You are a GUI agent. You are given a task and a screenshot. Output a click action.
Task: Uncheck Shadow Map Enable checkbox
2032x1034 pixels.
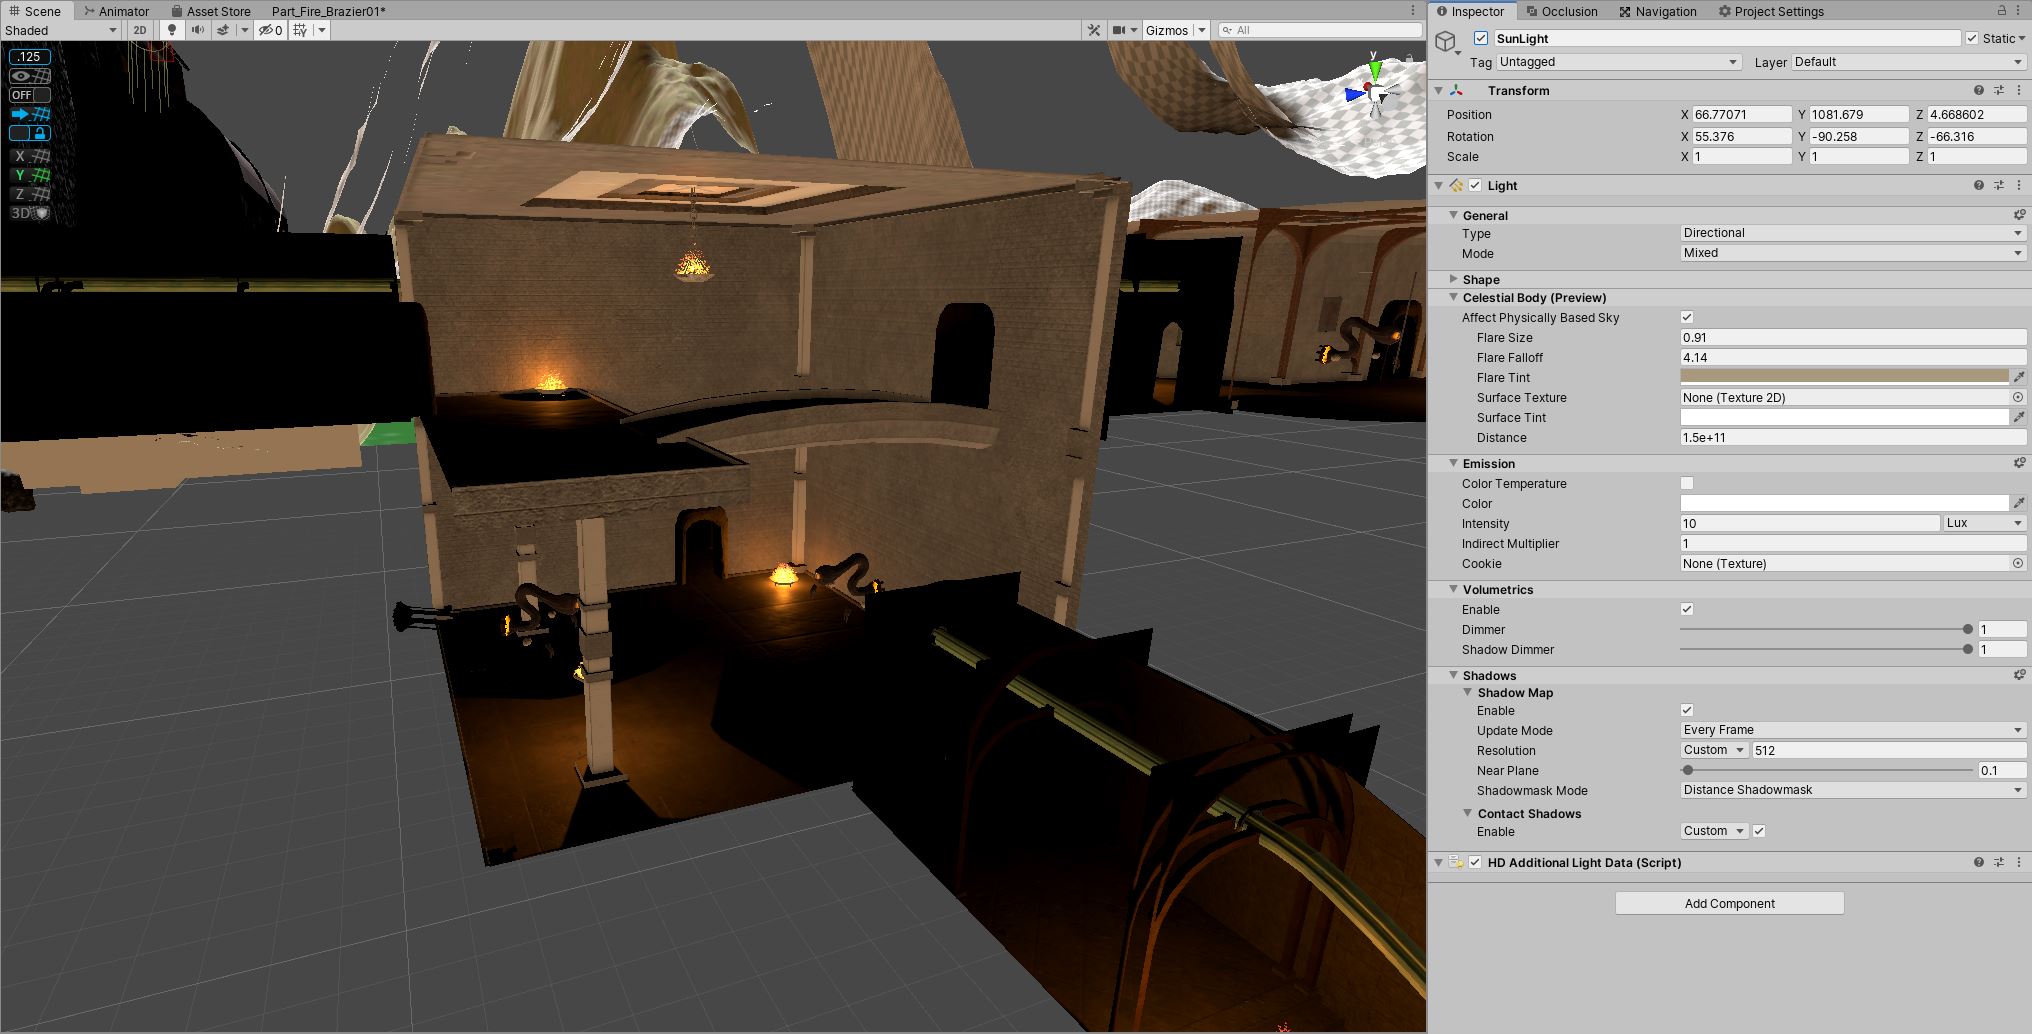(x=1687, y=710)
